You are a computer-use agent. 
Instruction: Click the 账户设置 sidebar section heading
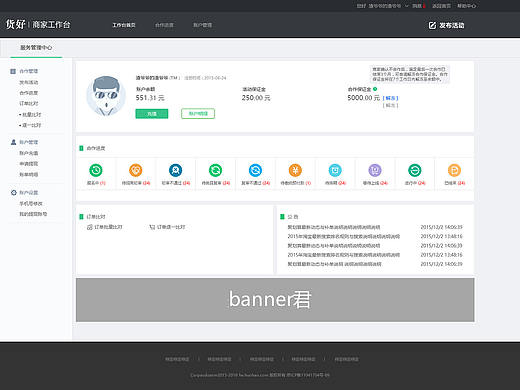pyautogui.click(x=29, y=193)
